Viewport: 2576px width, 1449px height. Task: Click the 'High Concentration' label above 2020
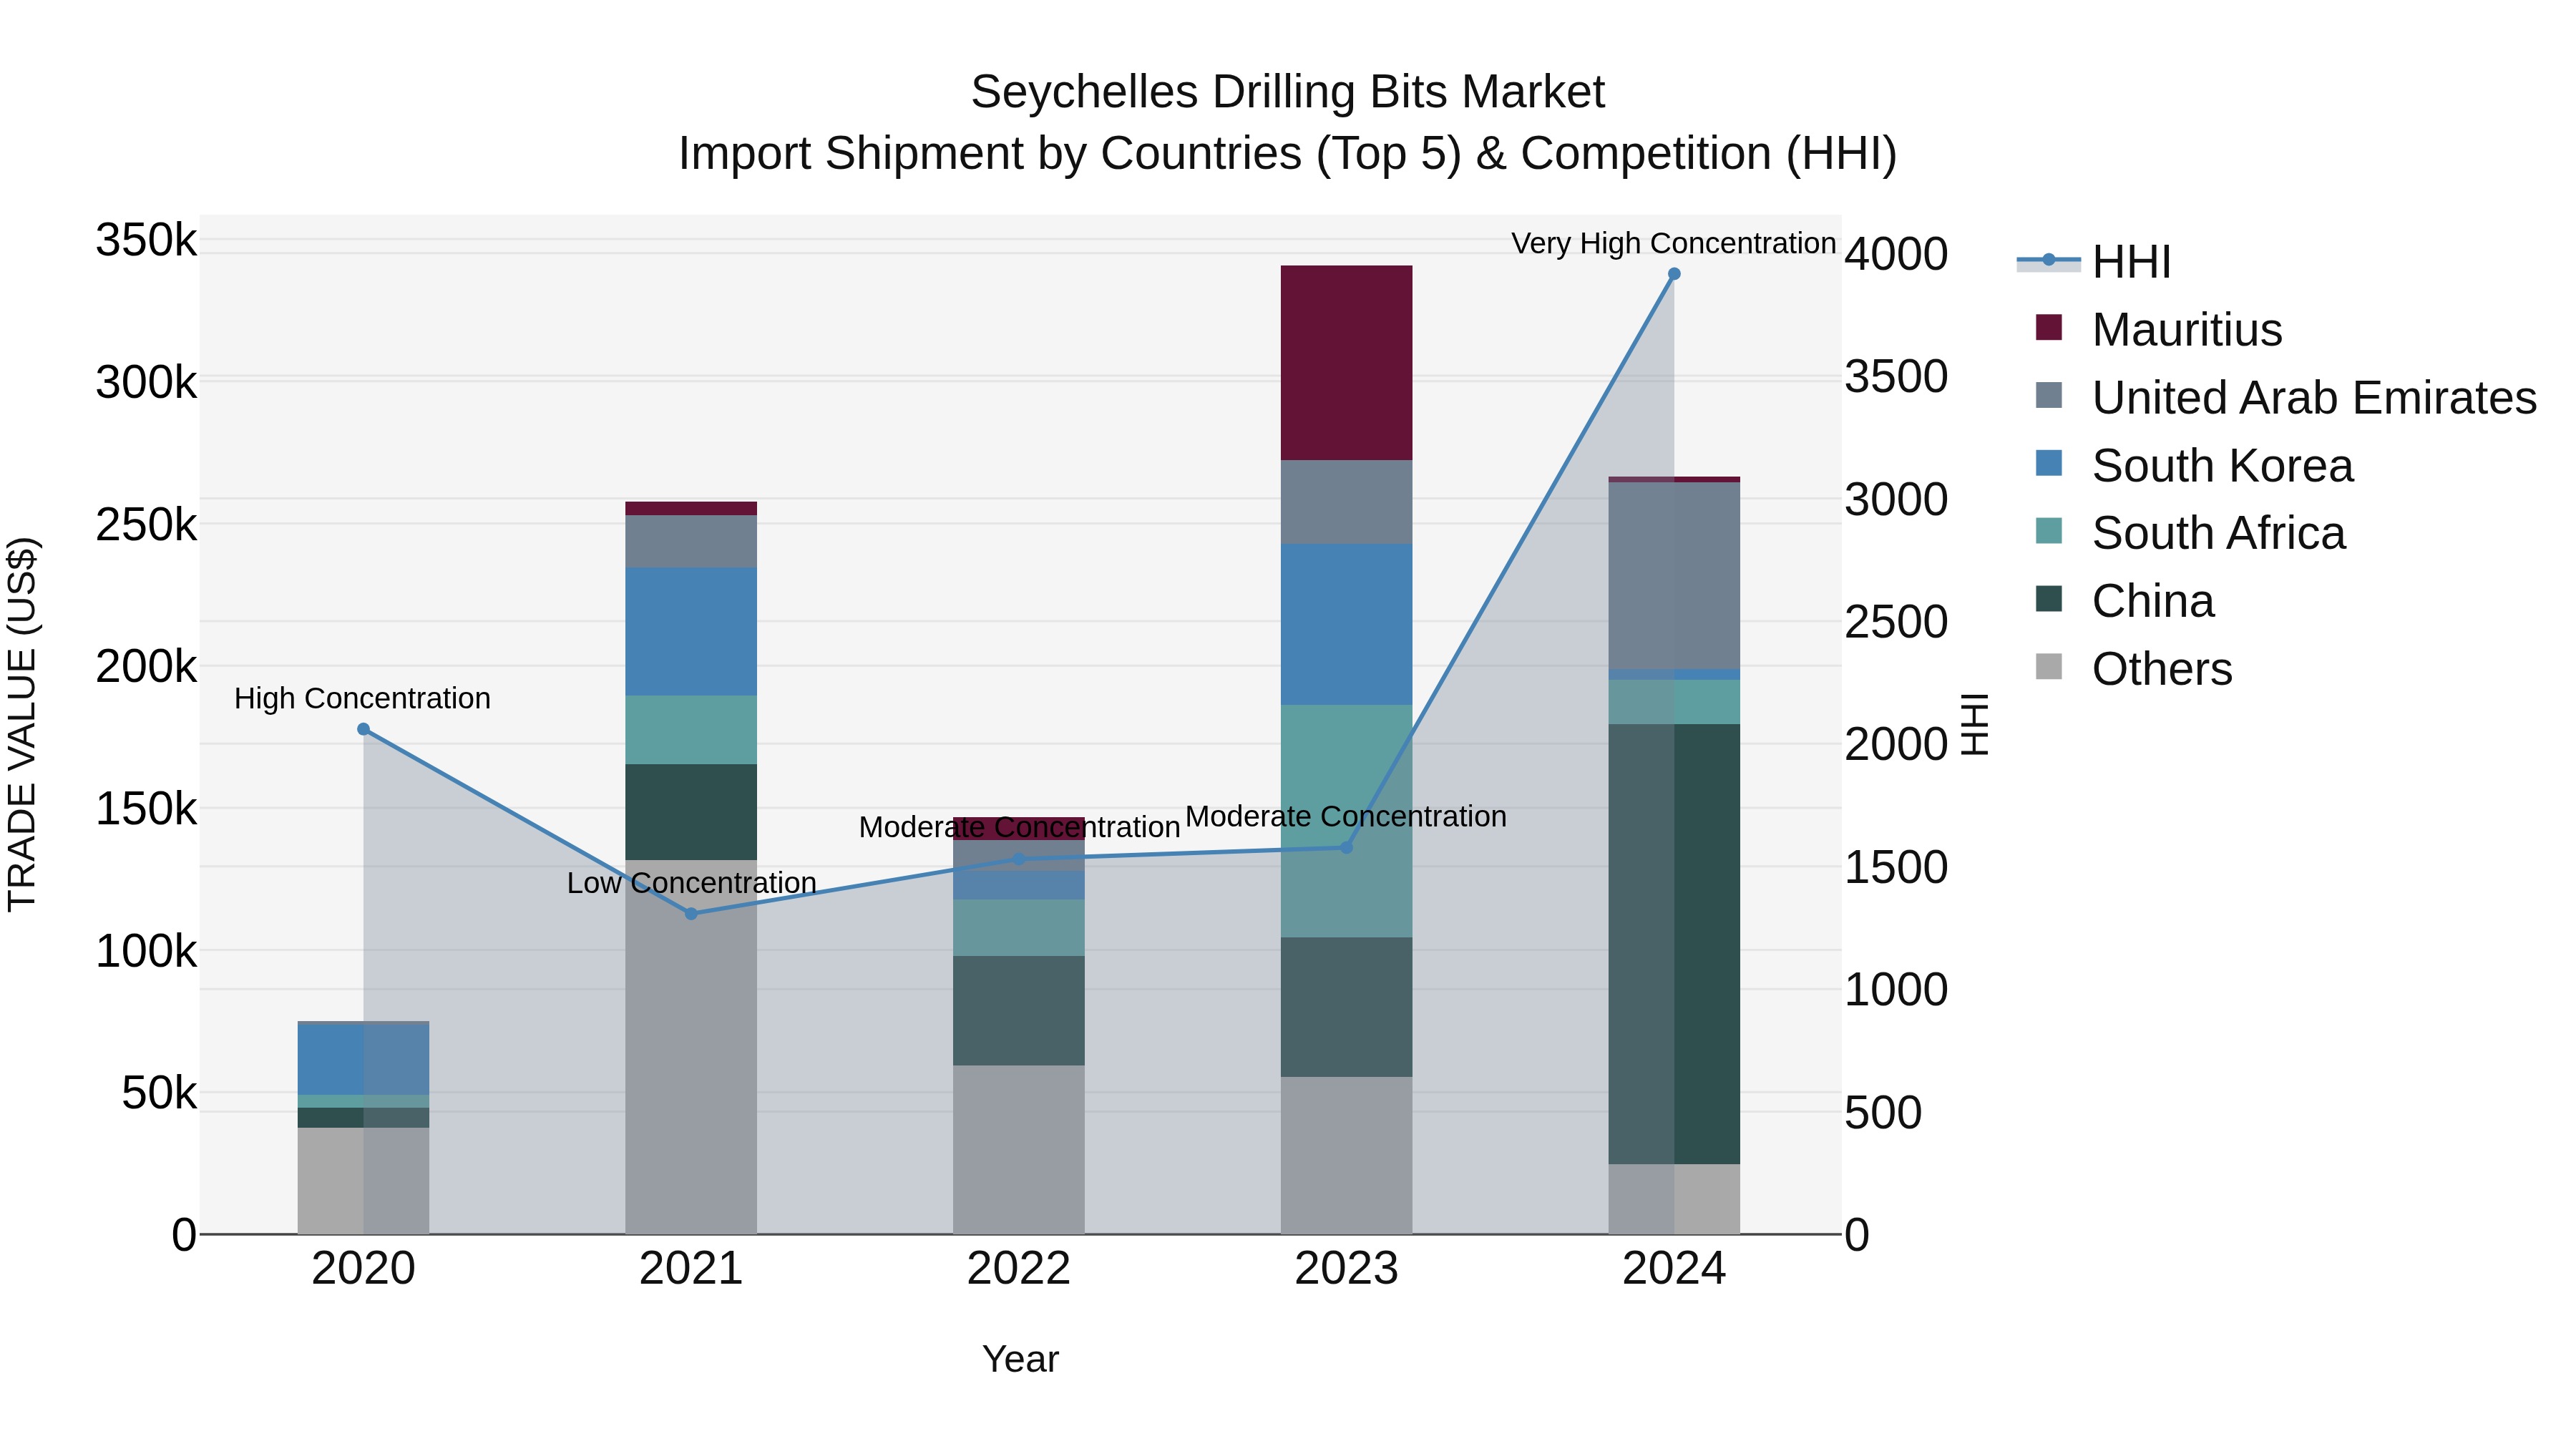tap(362, 698)
